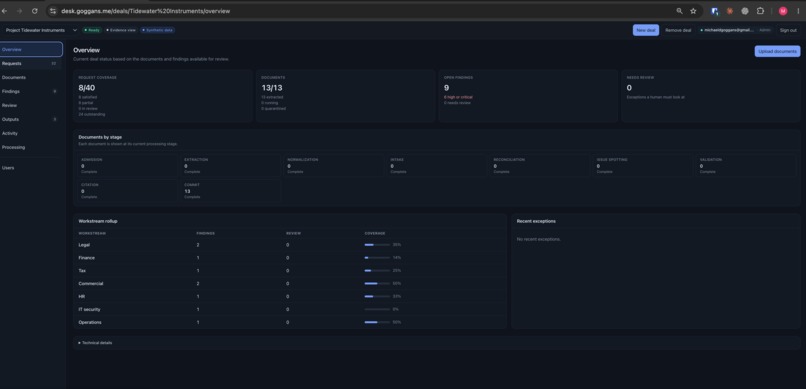The width and height of the screenshot is (806, 389).
Task: Open the Documents 13/13 card
Action: tap(345, 97)
